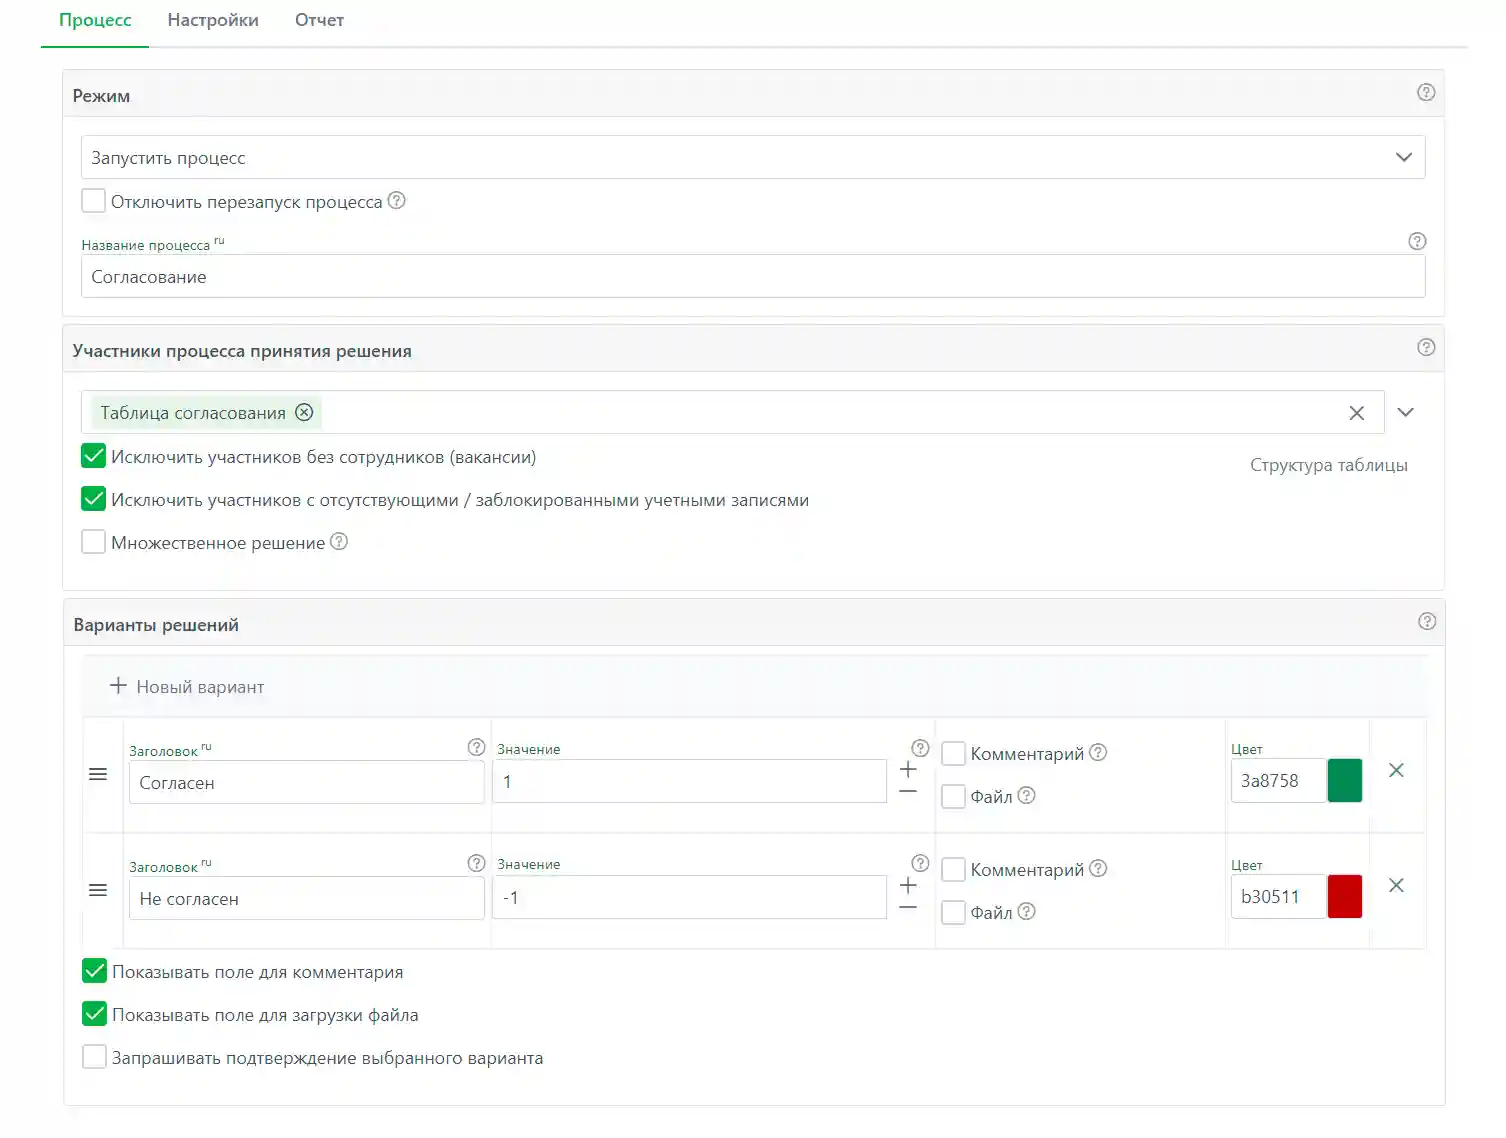Edit the Цвет hex field 3a8758
Image resolution: width=1506 pixels, height=1138 pixels.
(1278, 781)
